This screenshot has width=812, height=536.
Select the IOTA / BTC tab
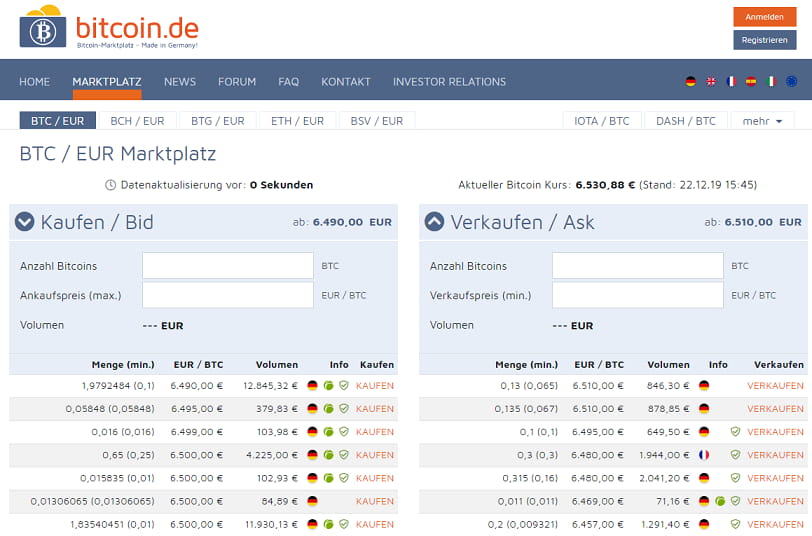(602, 121)
